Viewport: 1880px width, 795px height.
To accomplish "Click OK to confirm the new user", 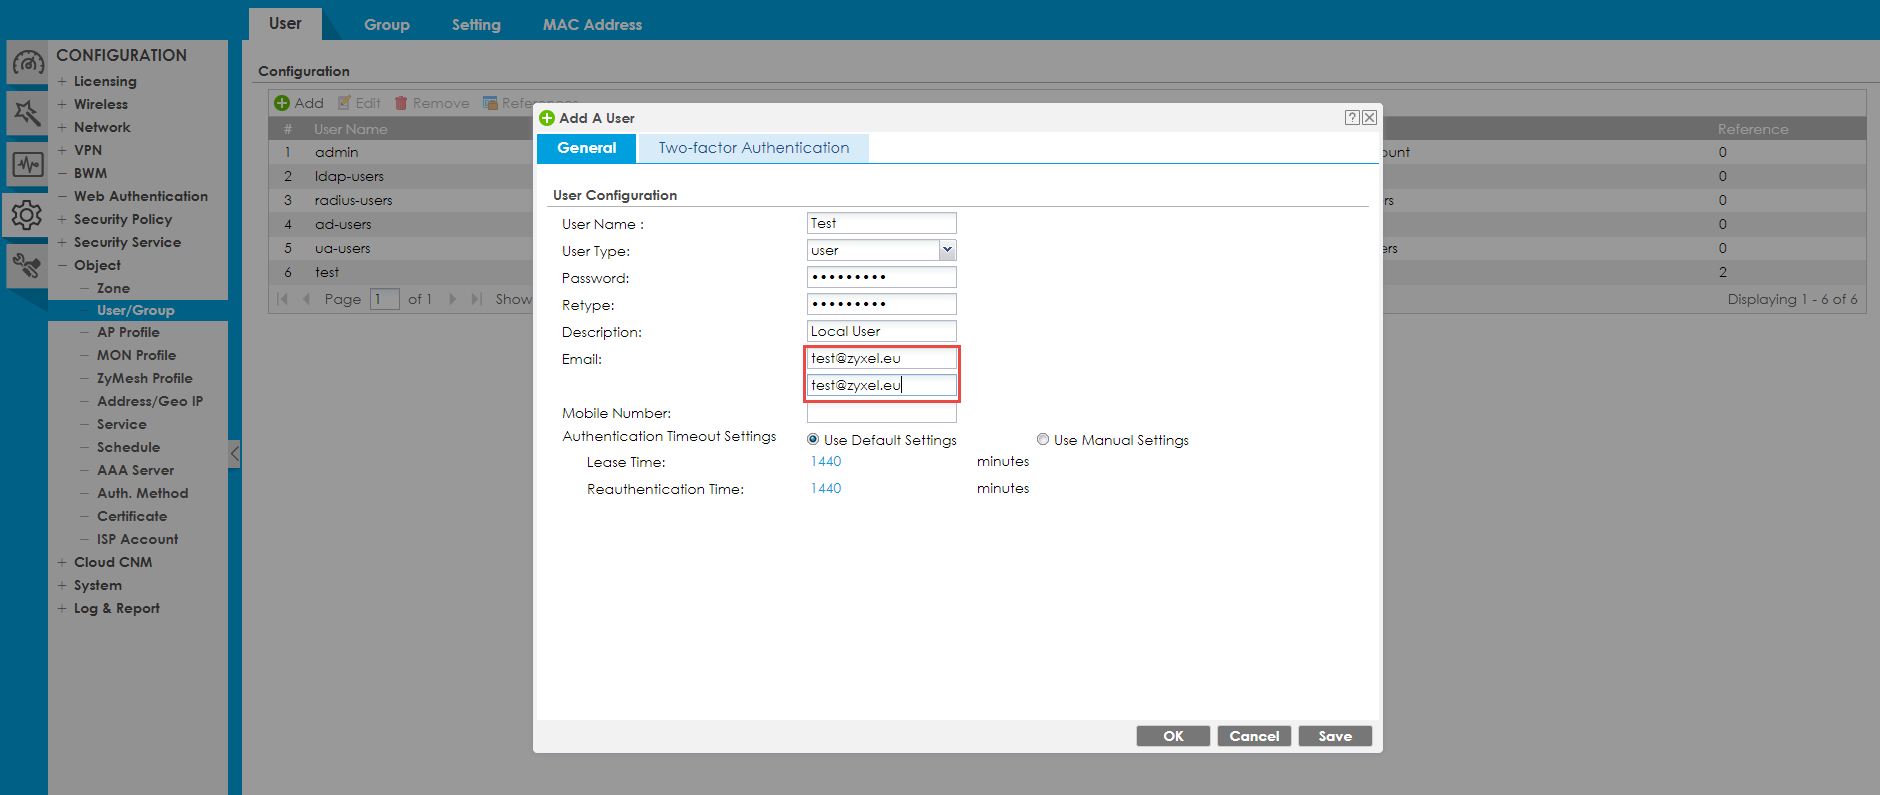I will tap(1172, 736).
